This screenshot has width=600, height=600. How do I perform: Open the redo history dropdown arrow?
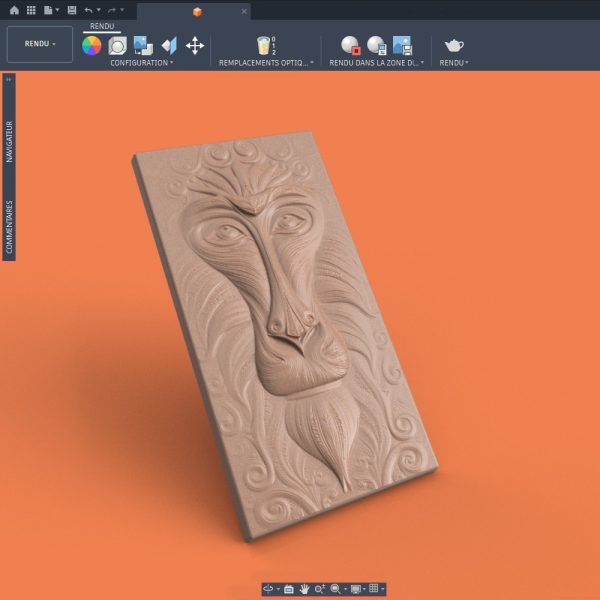click(x=122, y=10)
